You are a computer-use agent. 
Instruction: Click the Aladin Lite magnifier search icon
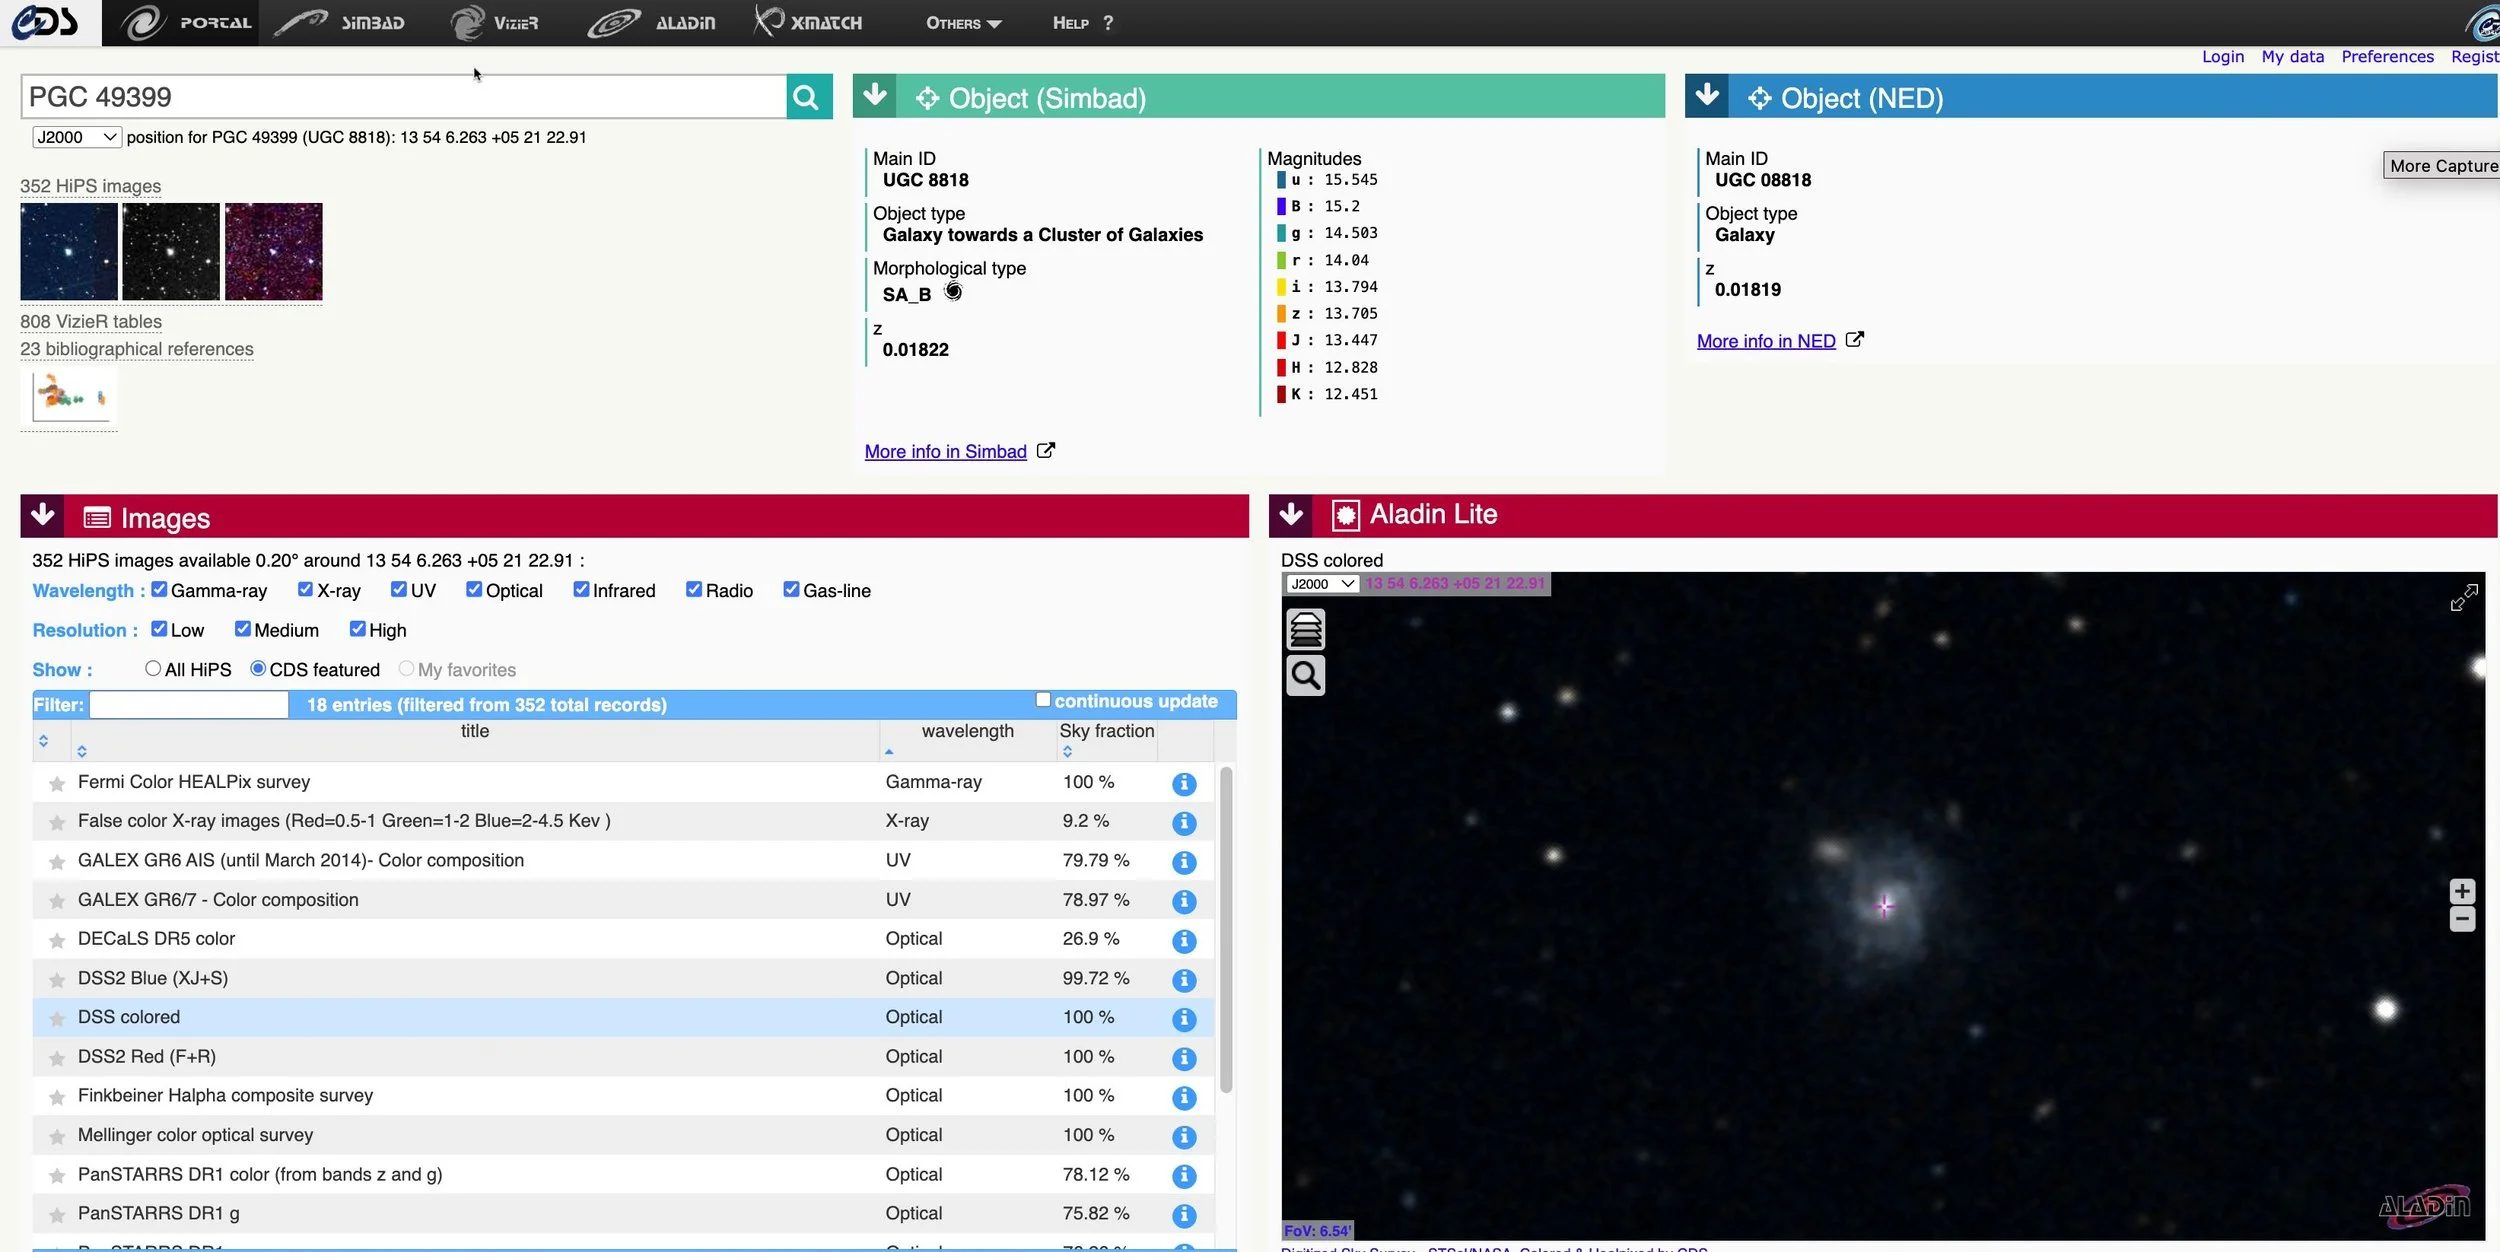pos(1305,676)
